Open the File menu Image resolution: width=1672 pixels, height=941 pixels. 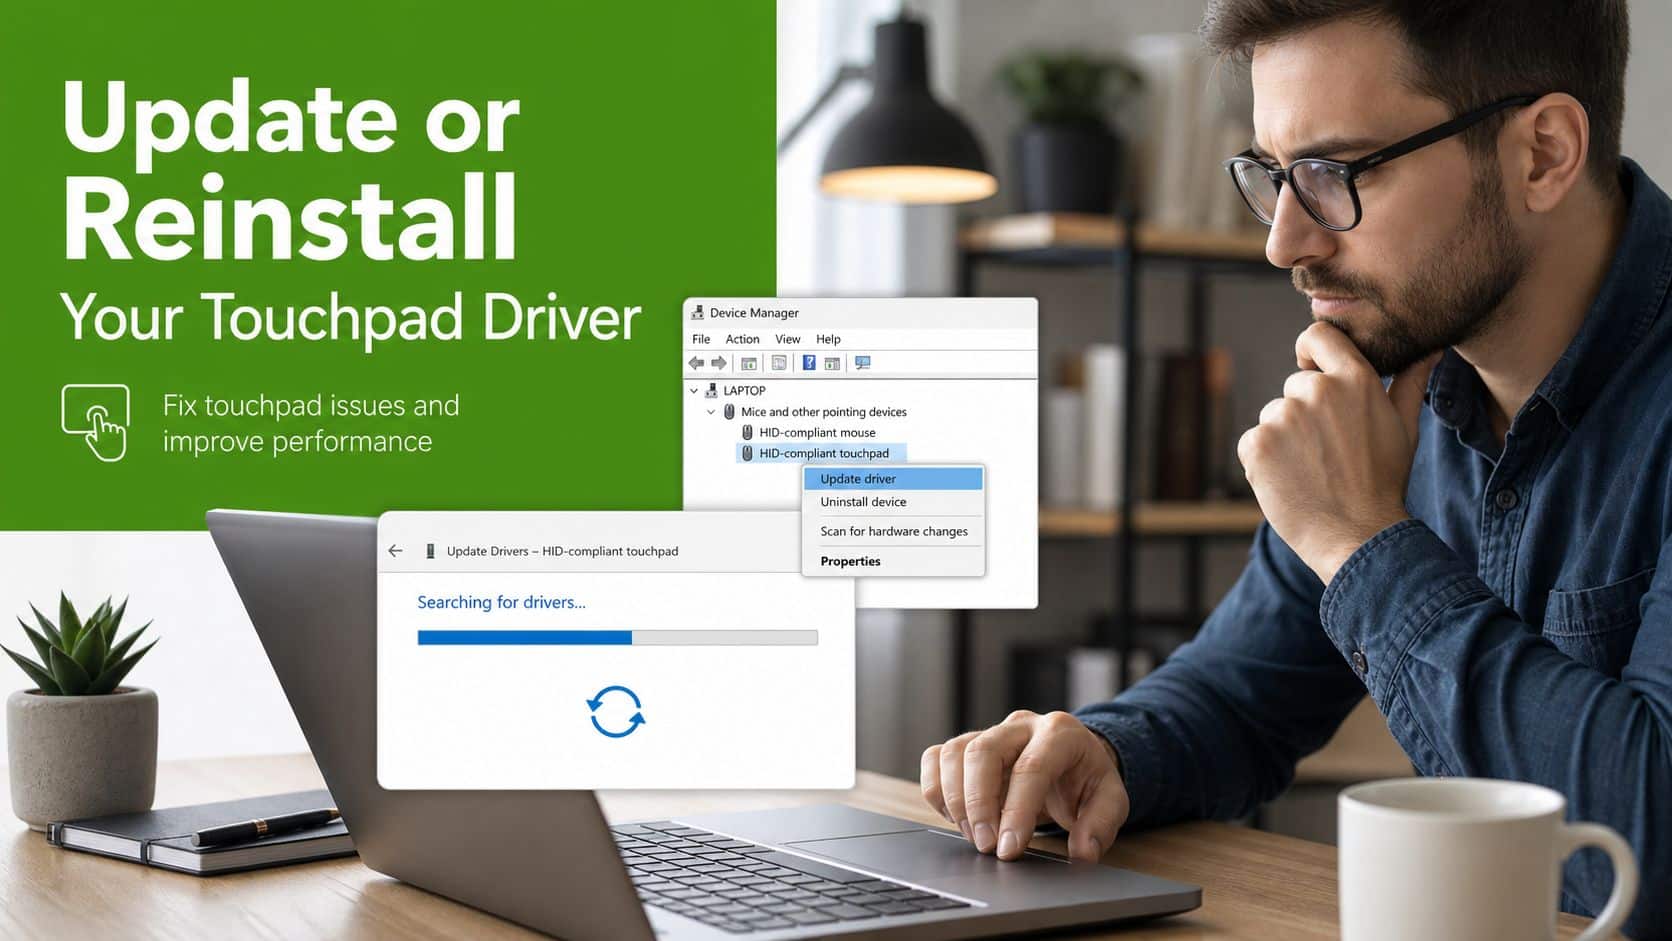pyautogui.click(x=701, y=339)
